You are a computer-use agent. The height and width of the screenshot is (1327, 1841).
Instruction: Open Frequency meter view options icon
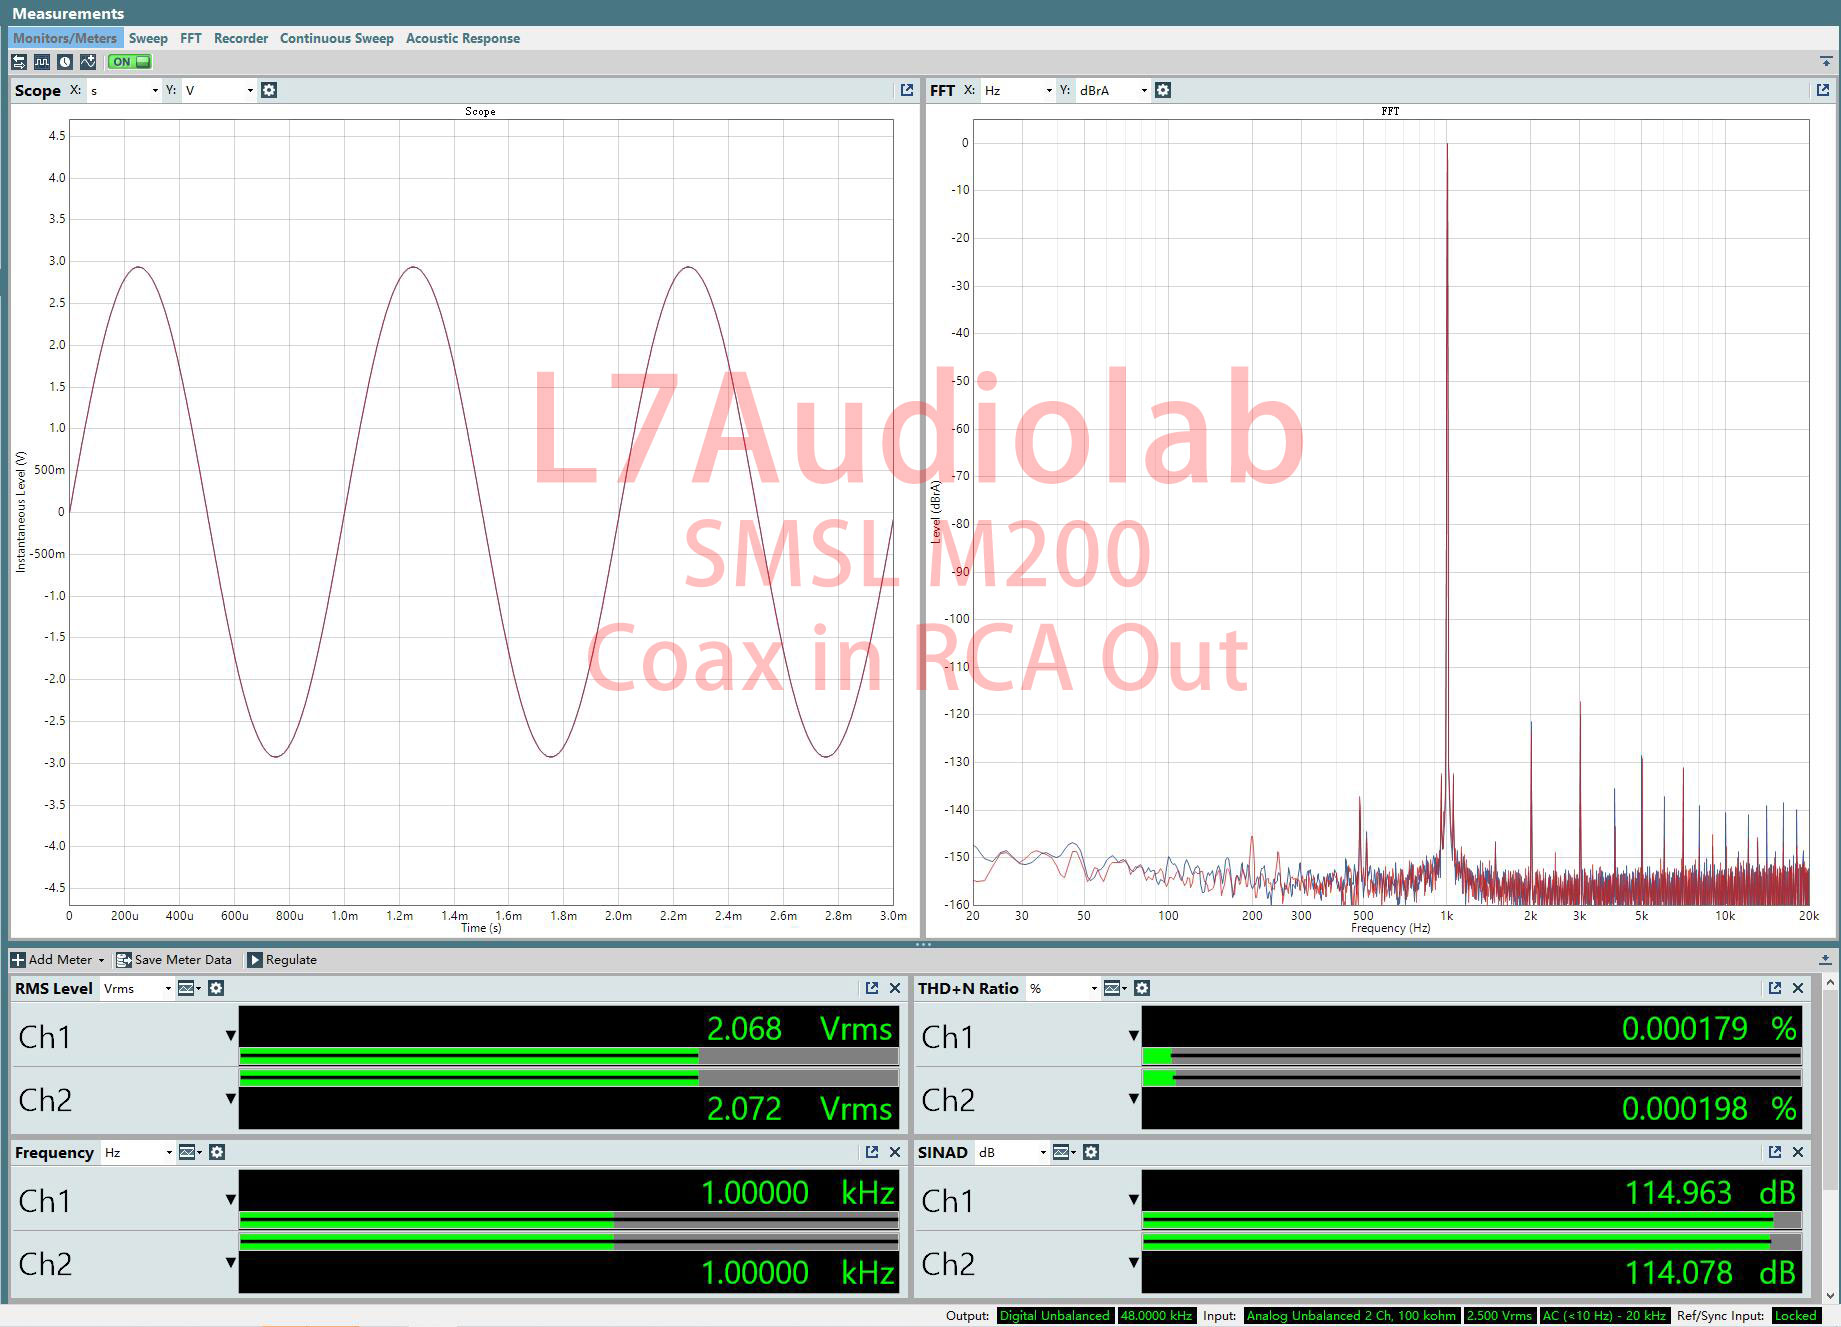pos(190,1152)
